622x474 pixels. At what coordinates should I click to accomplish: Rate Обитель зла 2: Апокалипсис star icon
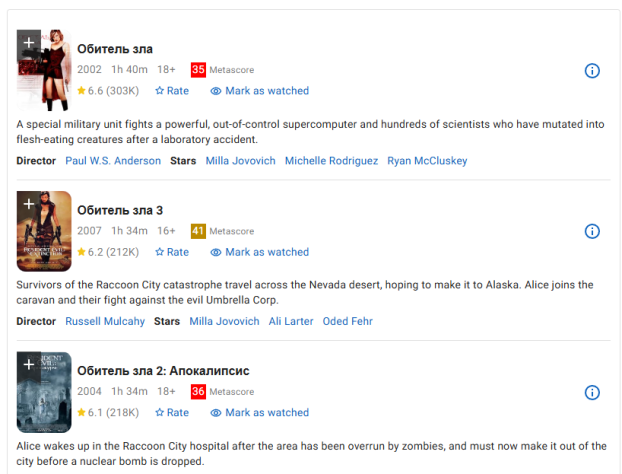point(172,413)
